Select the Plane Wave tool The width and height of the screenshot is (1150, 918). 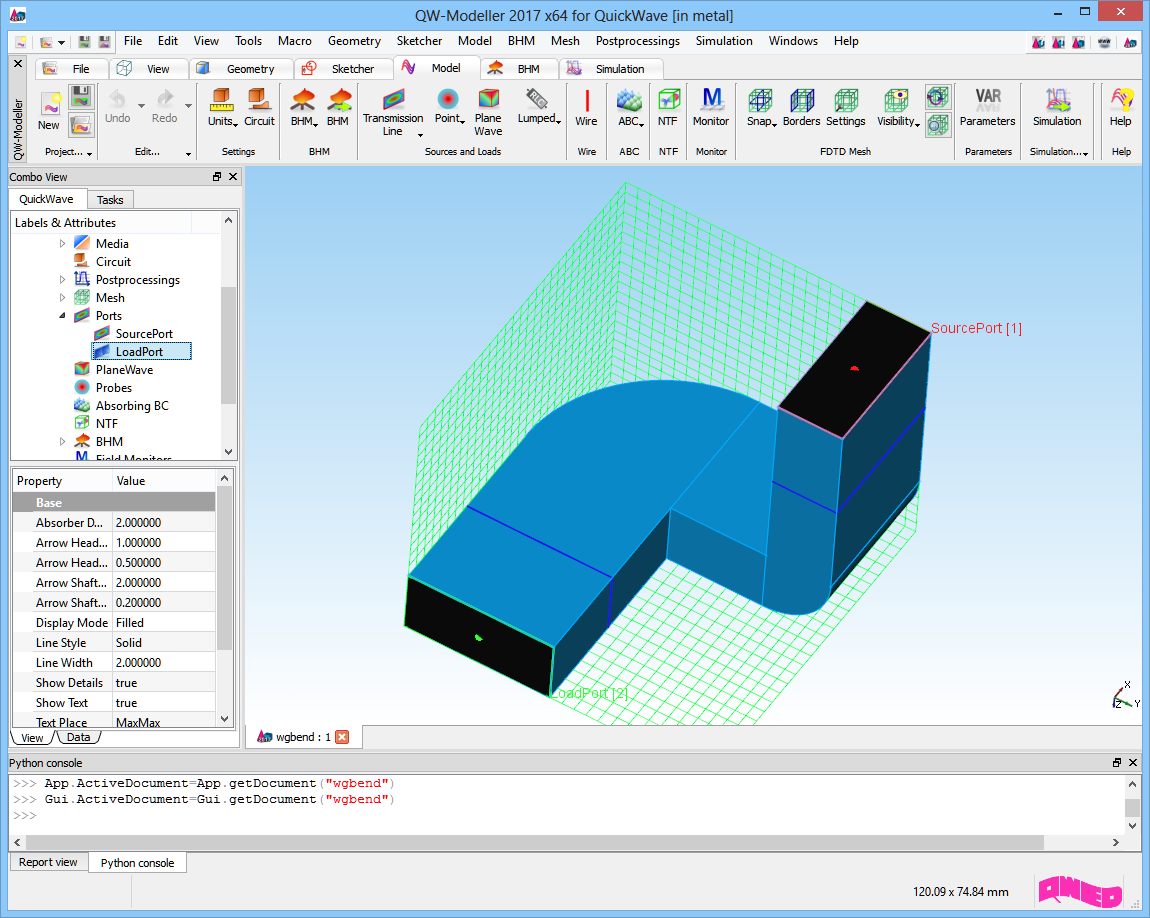(488, 99)
